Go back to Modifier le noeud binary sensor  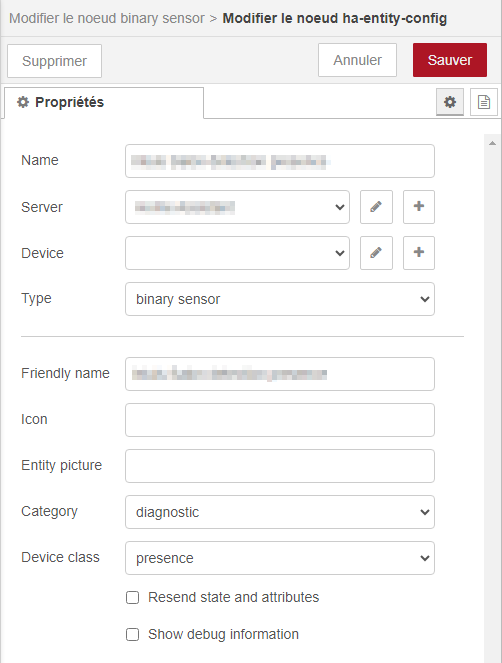(x=107, y=18)
